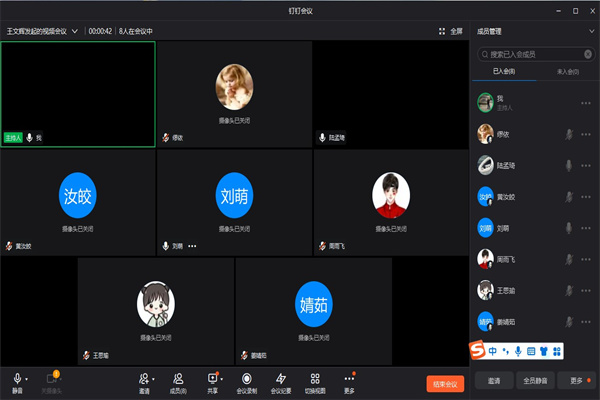Screen dimensions: 600x400
Task: Open three-dot menu for member 黄汝姣
Action: coord(586,196)
